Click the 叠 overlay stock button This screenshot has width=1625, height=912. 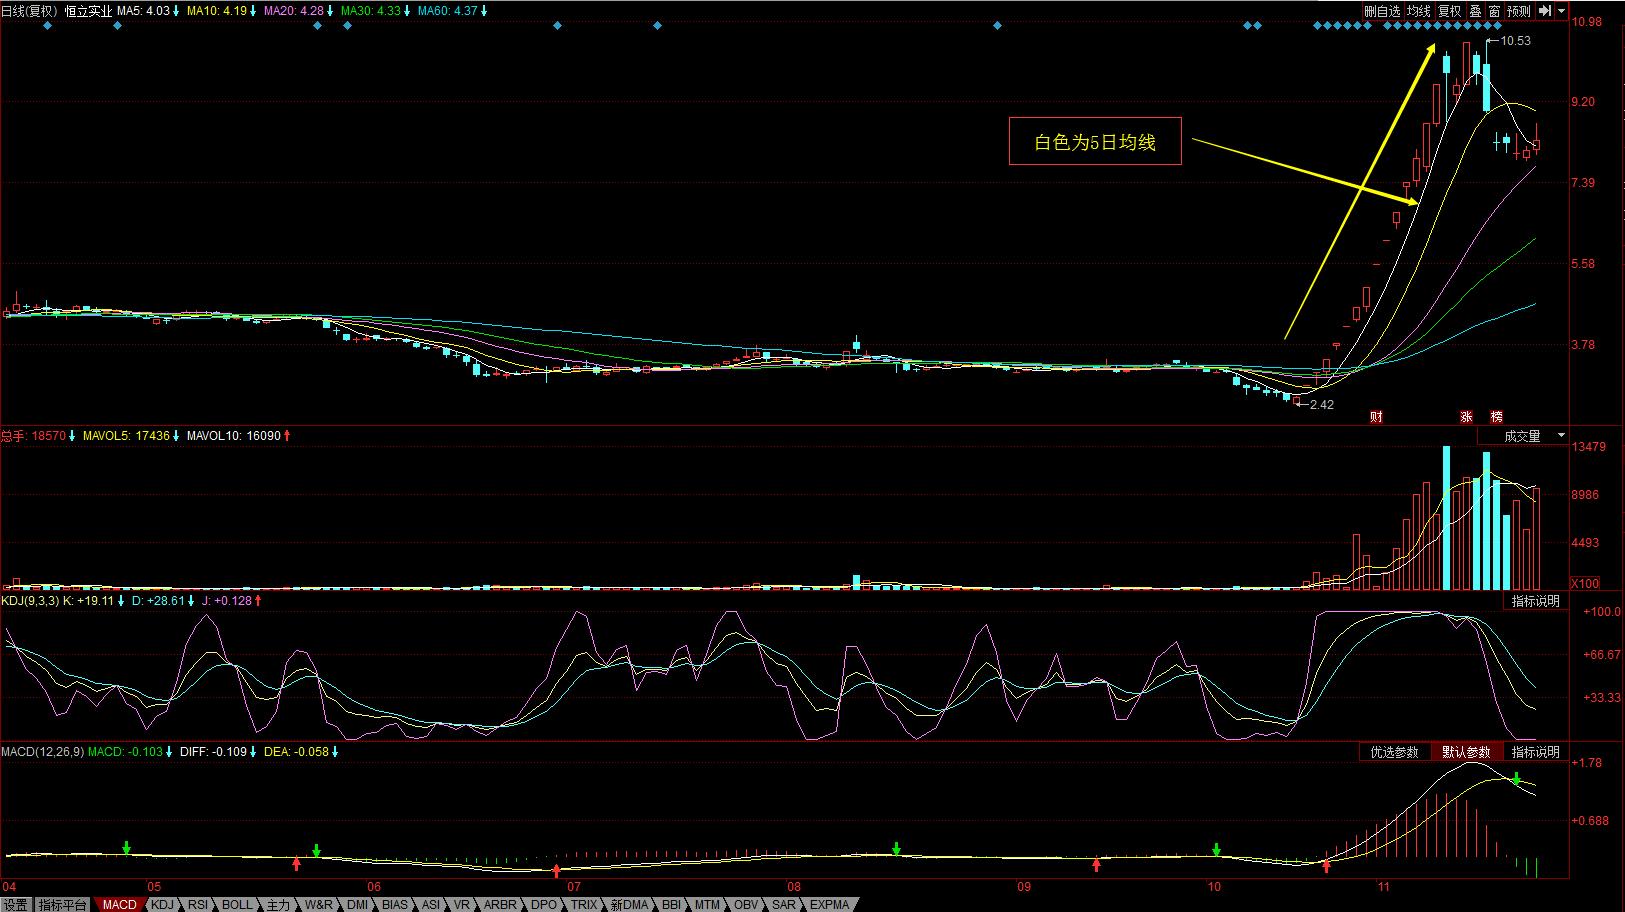[x=1475, y=11]
